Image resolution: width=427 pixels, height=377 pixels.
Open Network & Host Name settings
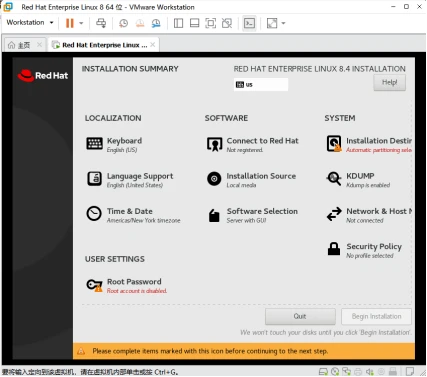tap(369, 215)
